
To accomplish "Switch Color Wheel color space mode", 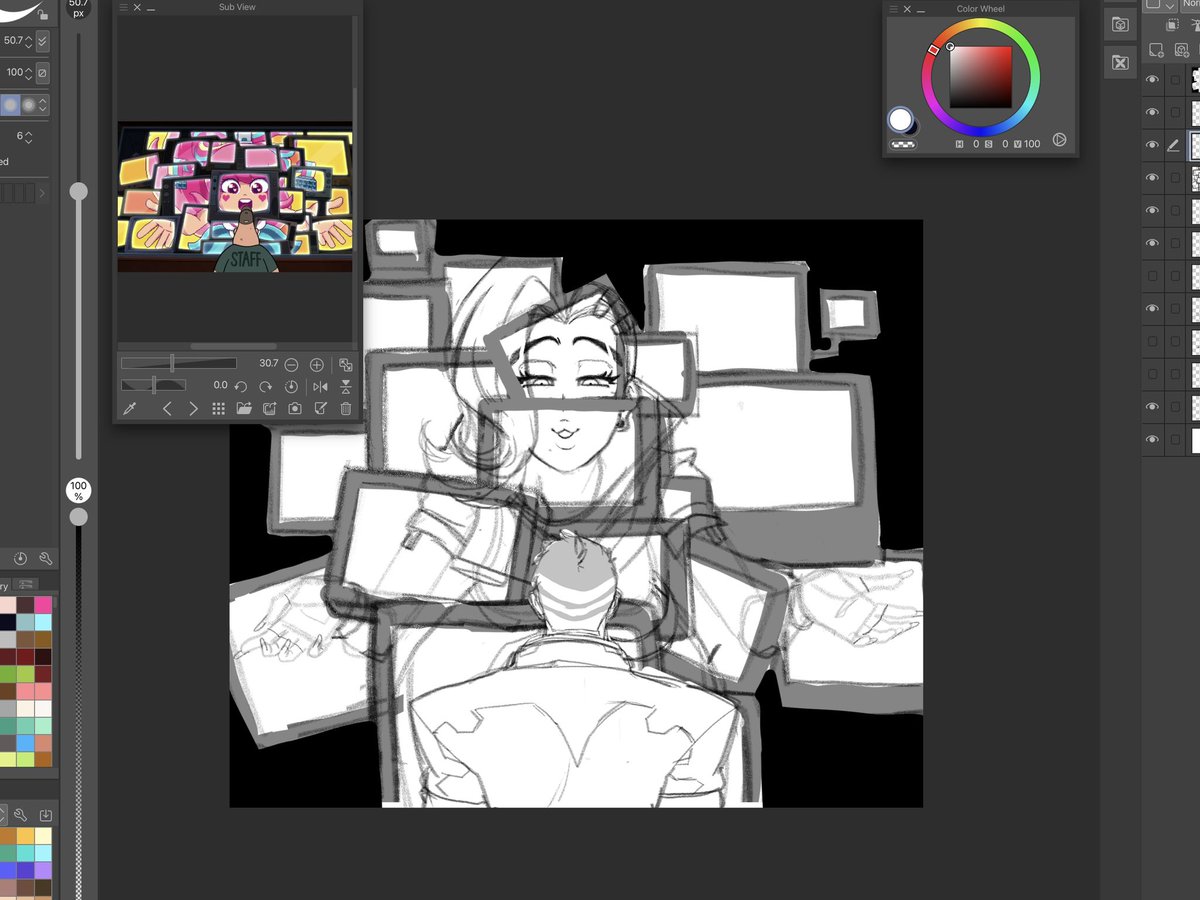I will click(x=1060, y=141).
